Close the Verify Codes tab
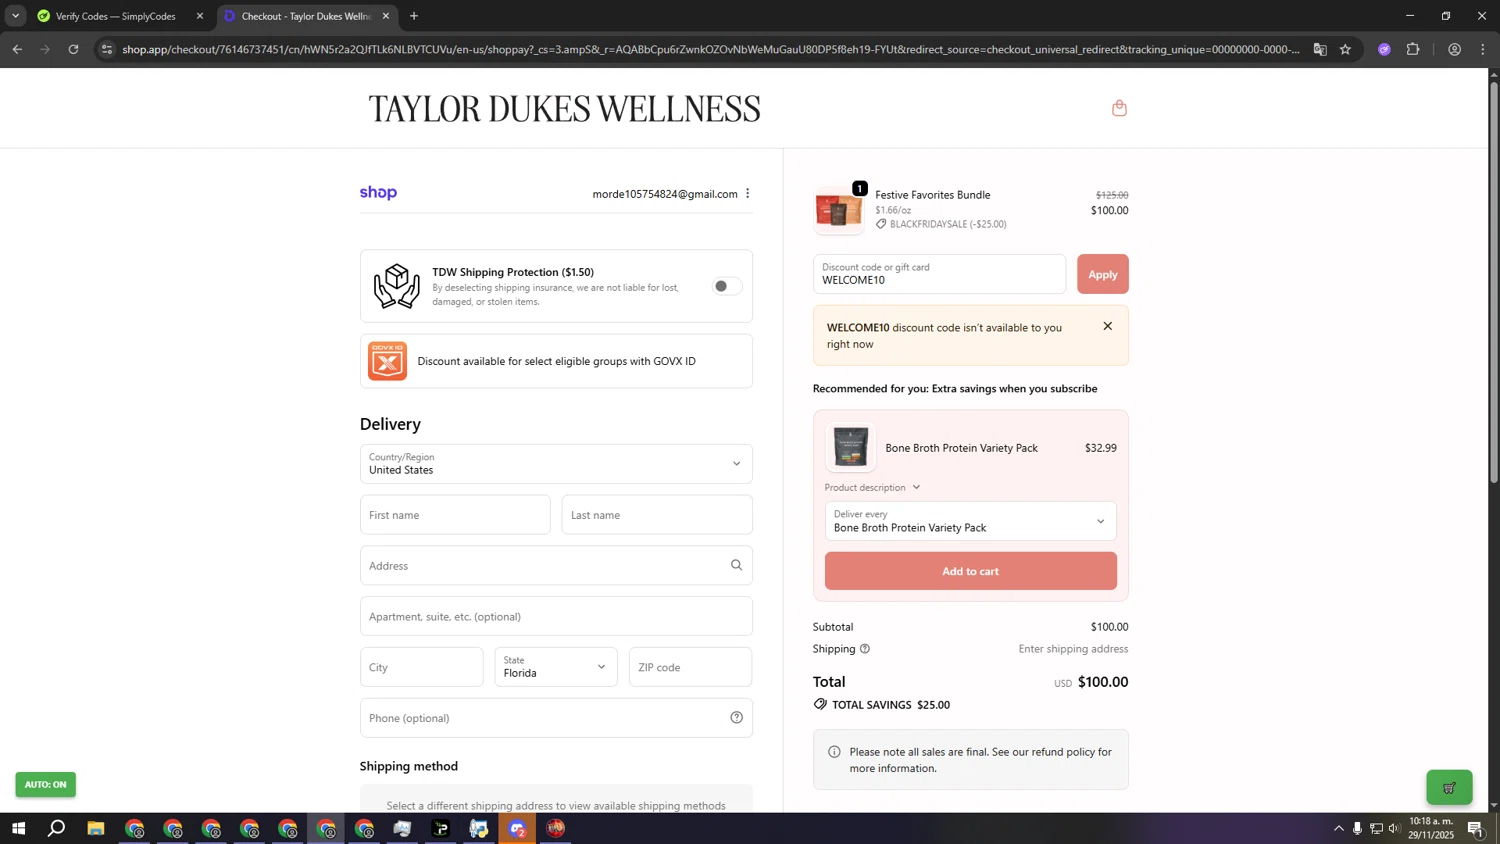Screen dimensions: 1500x844 point(200,16)
